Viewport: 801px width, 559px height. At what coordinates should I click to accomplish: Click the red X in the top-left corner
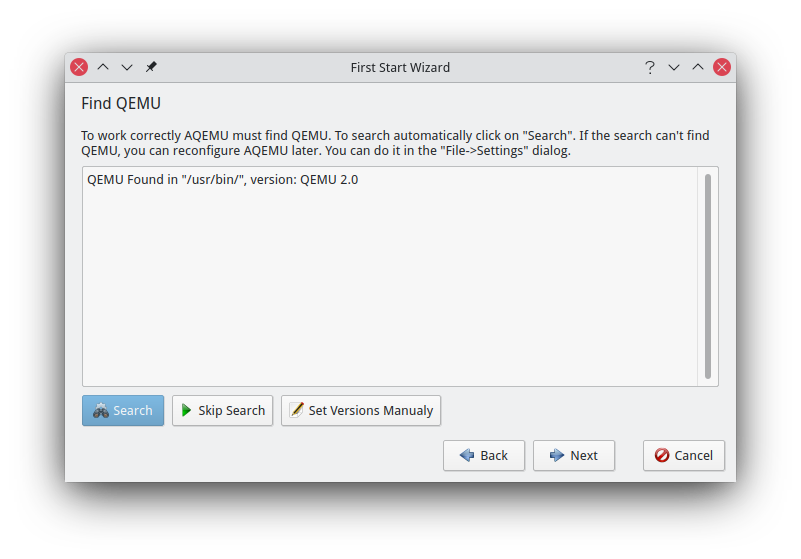click(x=79, y=67)
